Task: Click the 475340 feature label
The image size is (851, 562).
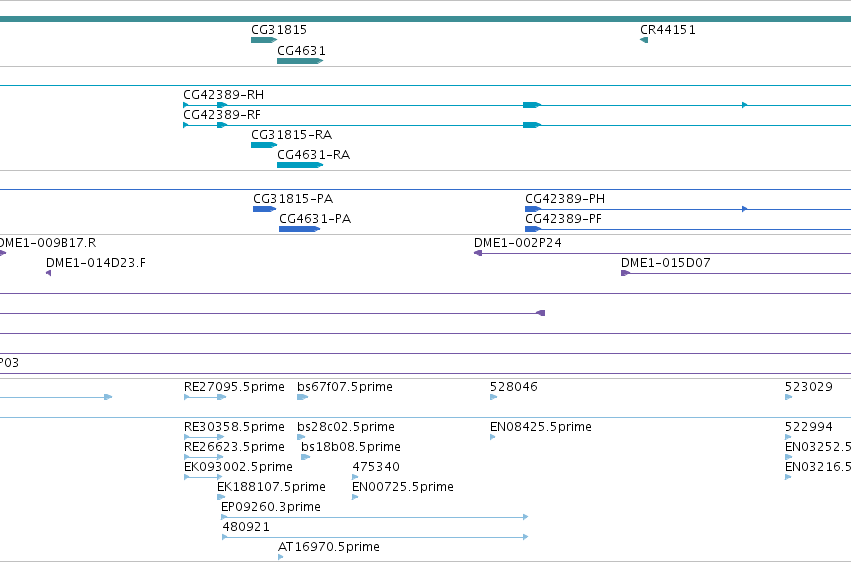Action: click(x=376, y=468)
